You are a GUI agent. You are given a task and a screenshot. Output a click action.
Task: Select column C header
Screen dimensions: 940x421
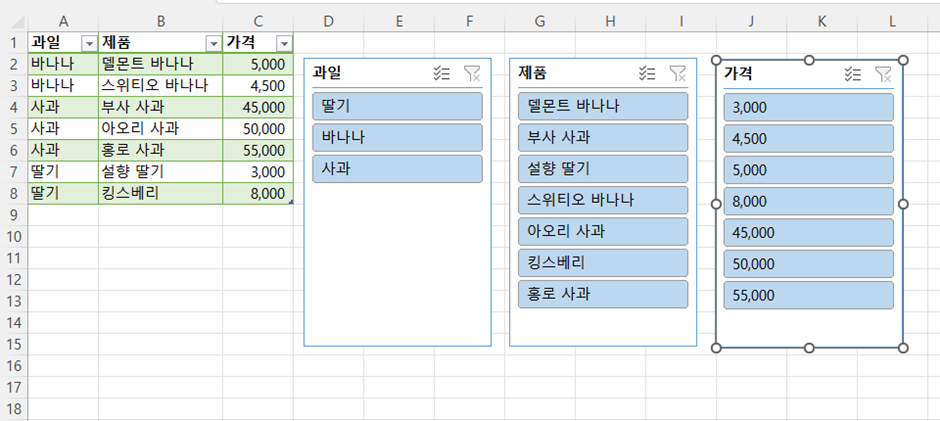click(x=258, y=22)
